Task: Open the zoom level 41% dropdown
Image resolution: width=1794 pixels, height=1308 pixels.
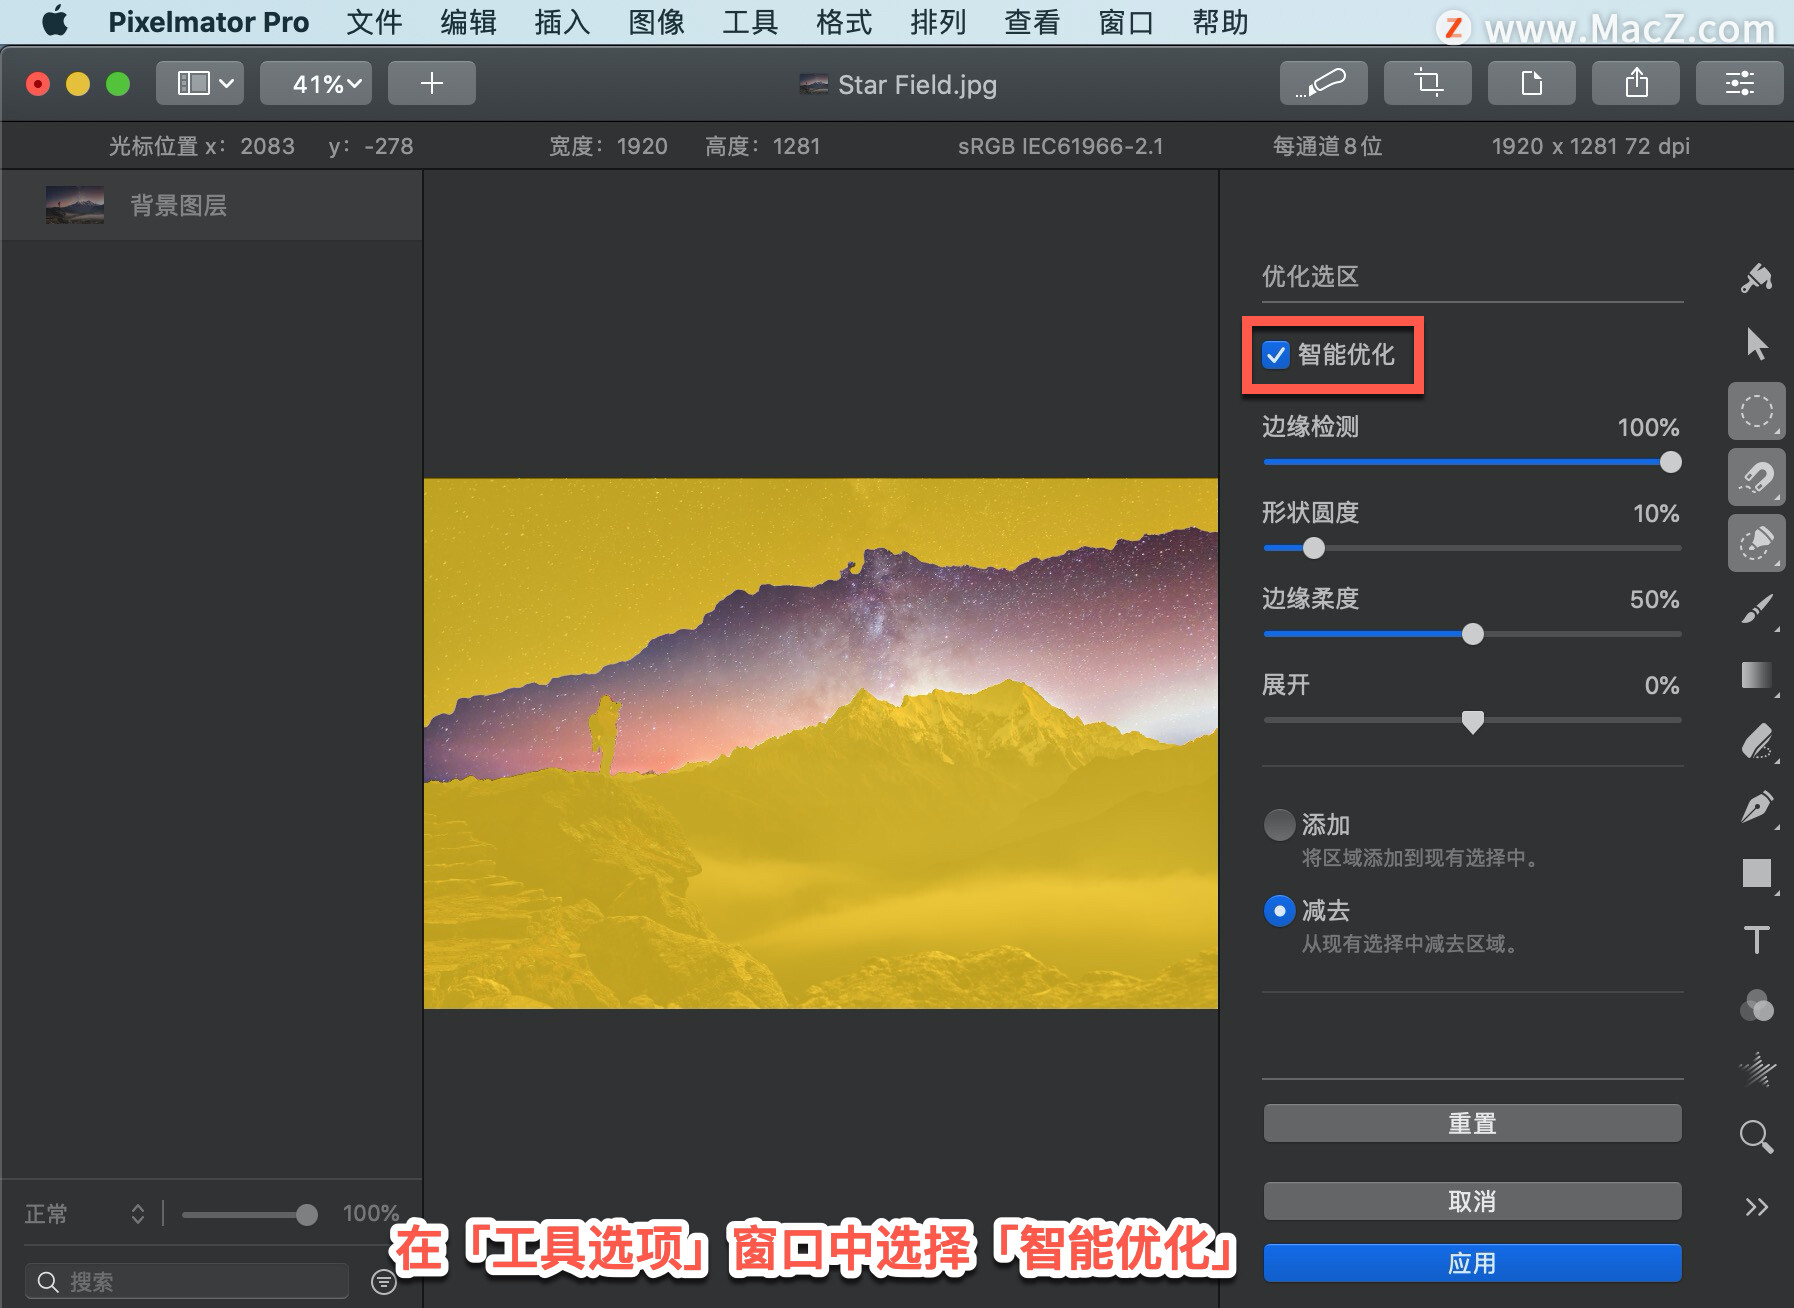Action: tap(316, 83)
